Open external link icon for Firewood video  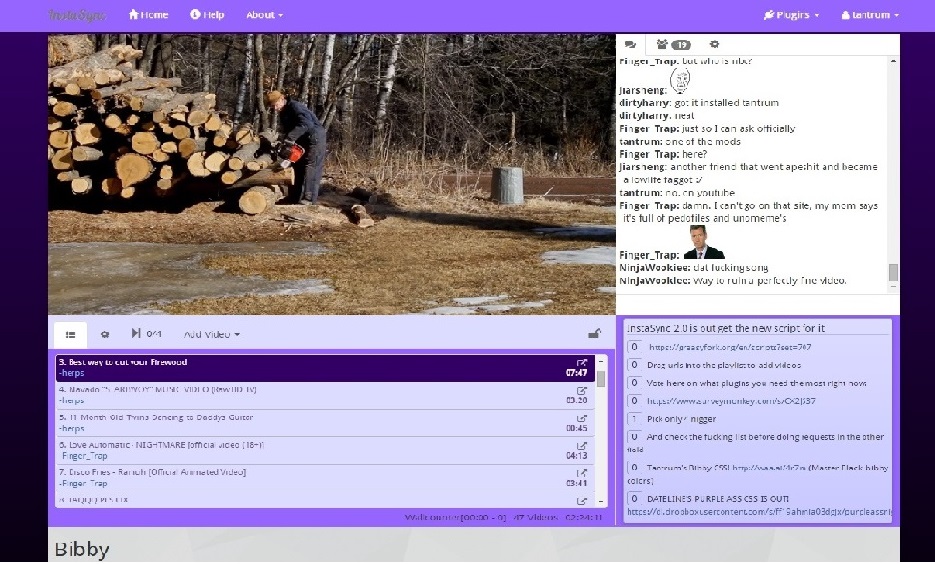[x=582, y=362]
